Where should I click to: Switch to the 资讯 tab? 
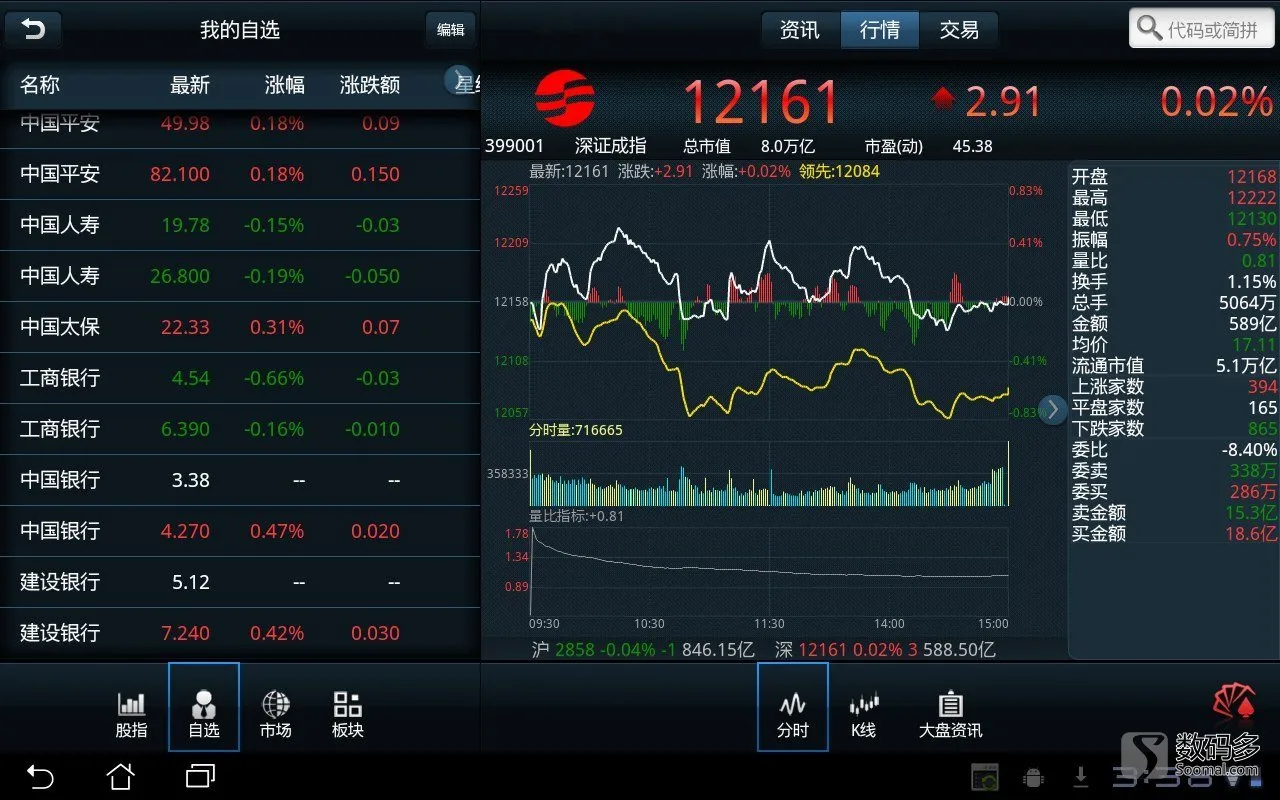(x=800, y=30)
